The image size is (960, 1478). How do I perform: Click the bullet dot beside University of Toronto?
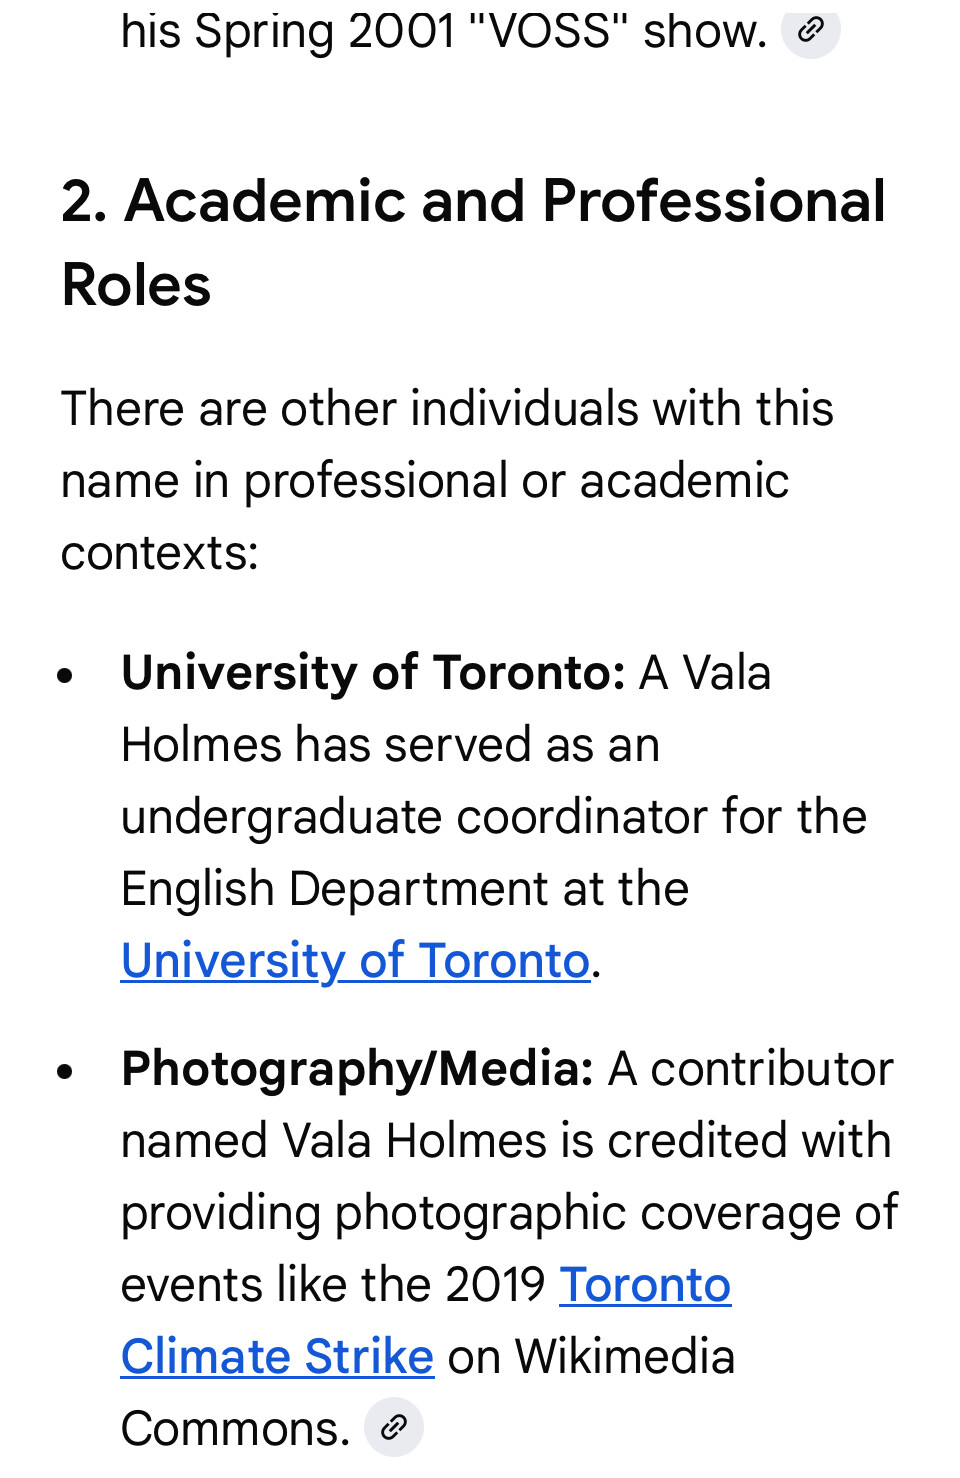[66, 675]
